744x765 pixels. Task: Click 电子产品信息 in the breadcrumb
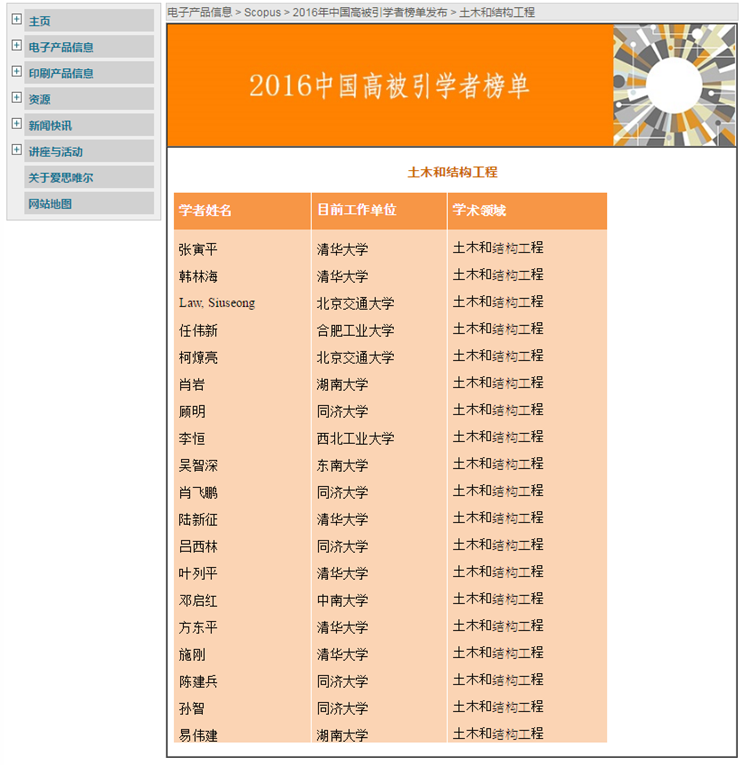click(x=199, y=13)
